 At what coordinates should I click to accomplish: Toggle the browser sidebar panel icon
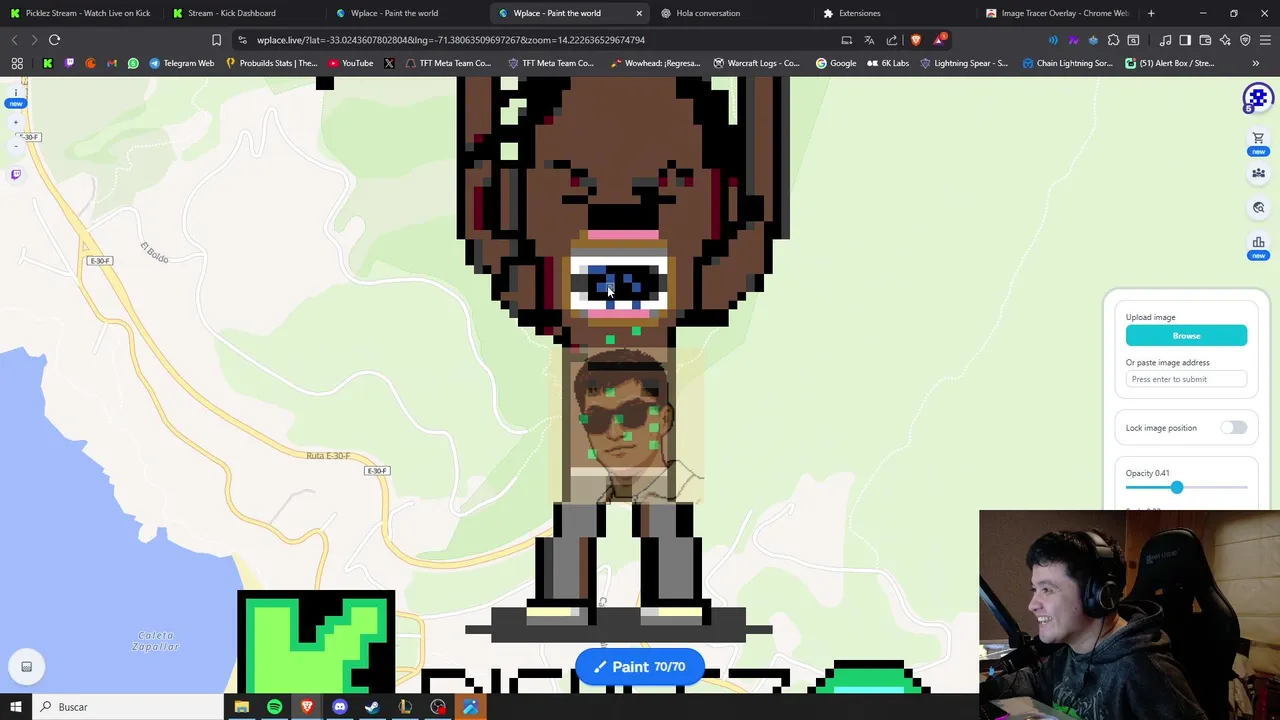click(x=1185, y=40)
